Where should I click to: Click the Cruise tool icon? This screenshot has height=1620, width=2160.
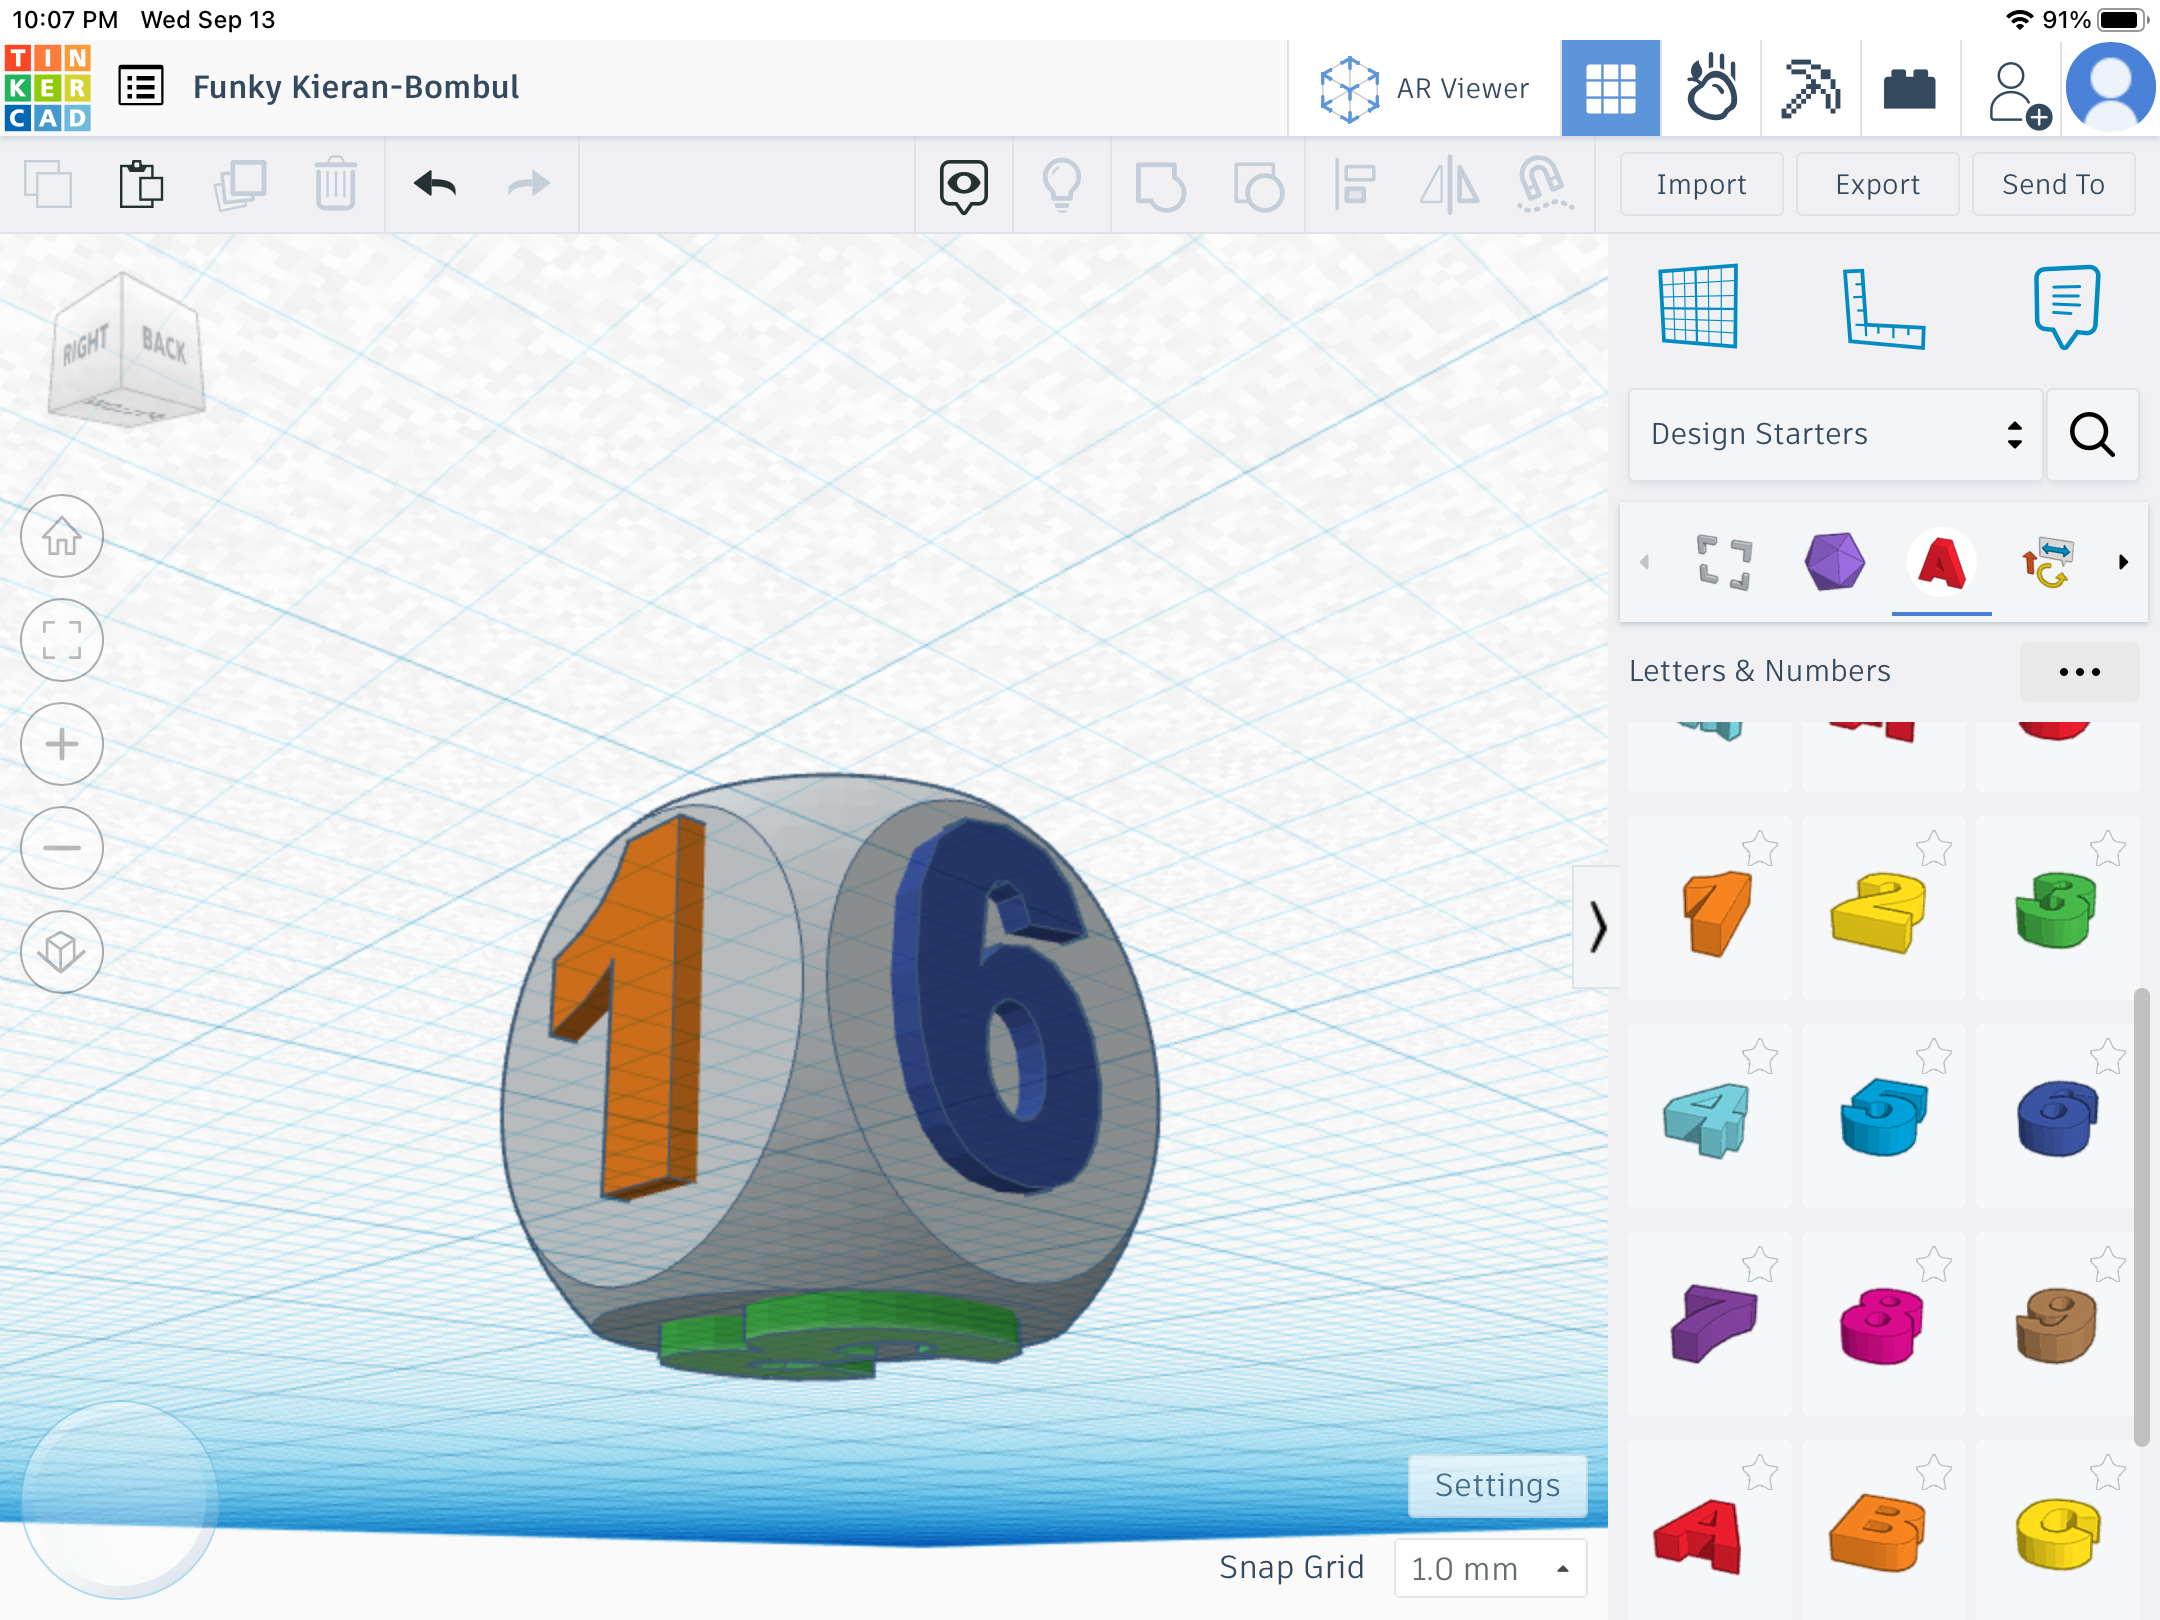(x=1544, y=186)
